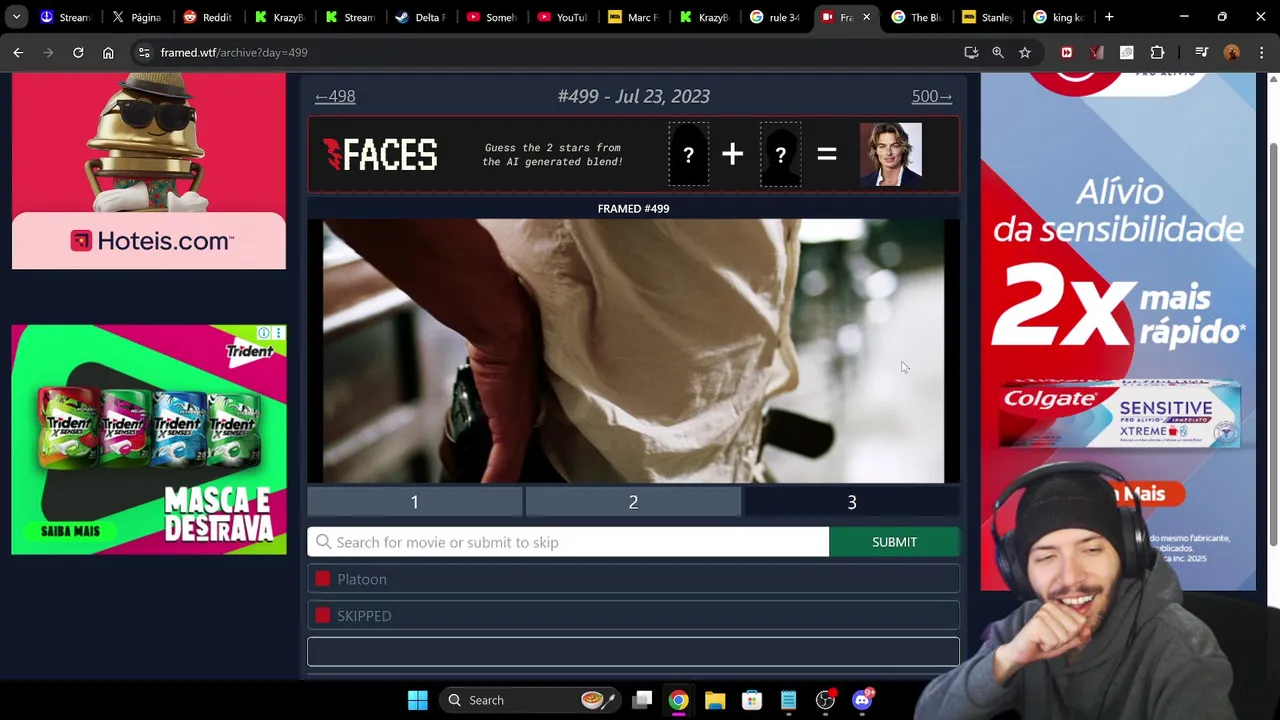
Task: Open the Extensions puzzle menu
Action: (1158, 52)
